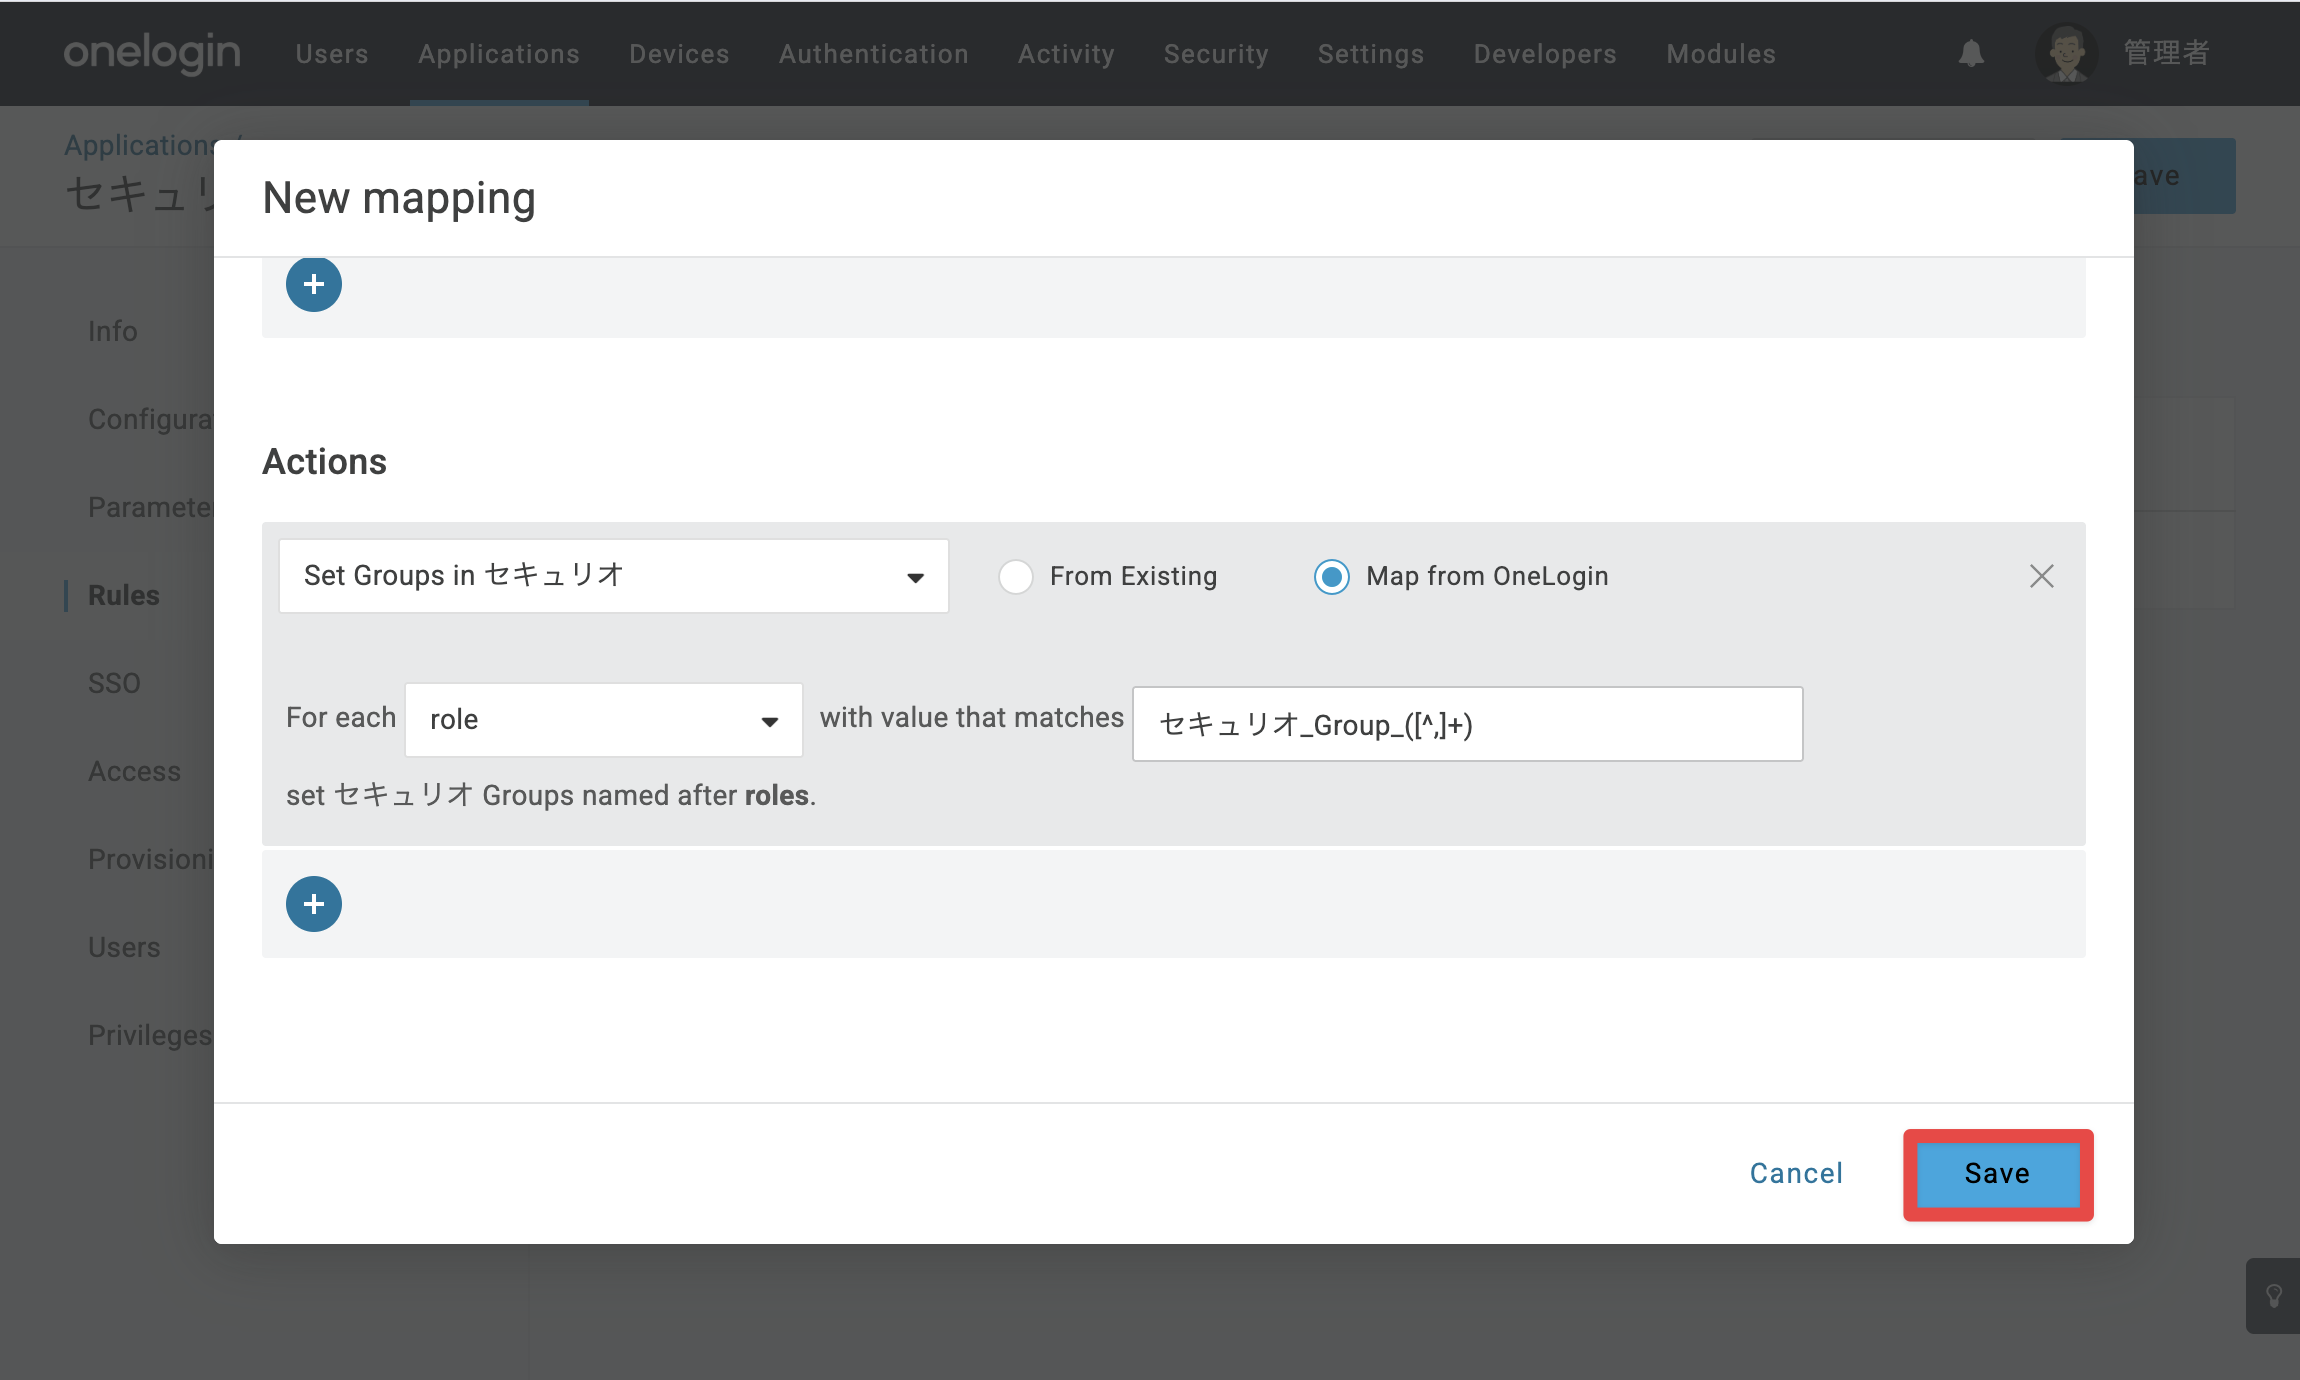Click the plus icon to add a condition
Viewport: 2300px width, 1380px height.
[314, 285]
